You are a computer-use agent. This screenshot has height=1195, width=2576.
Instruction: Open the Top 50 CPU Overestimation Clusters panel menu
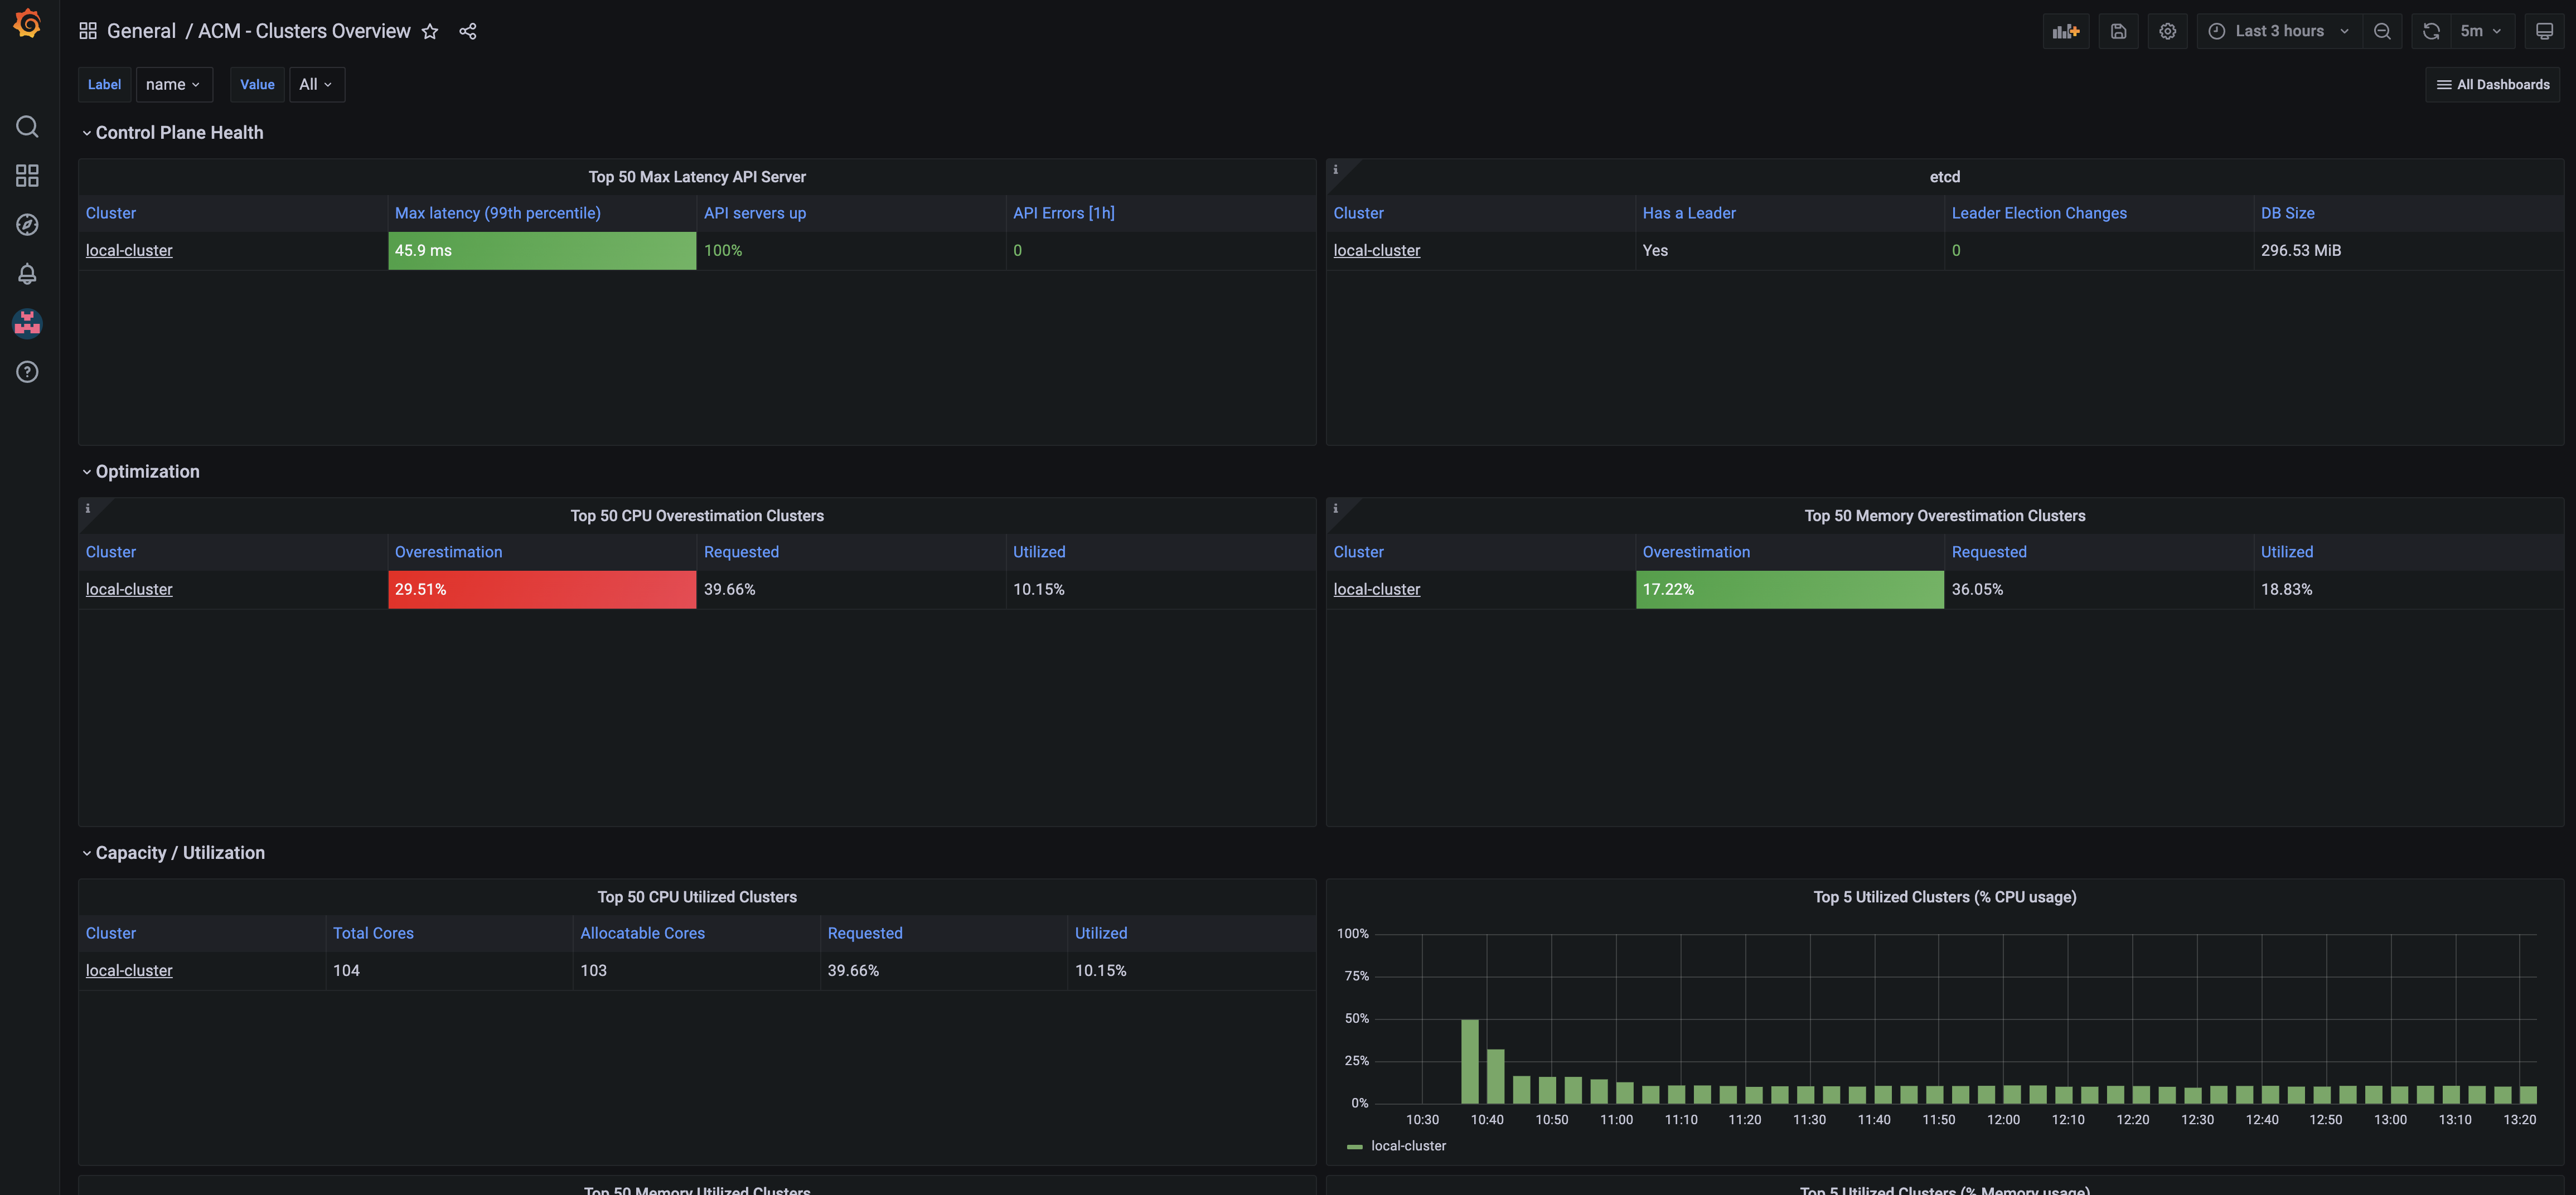point(697,515)
